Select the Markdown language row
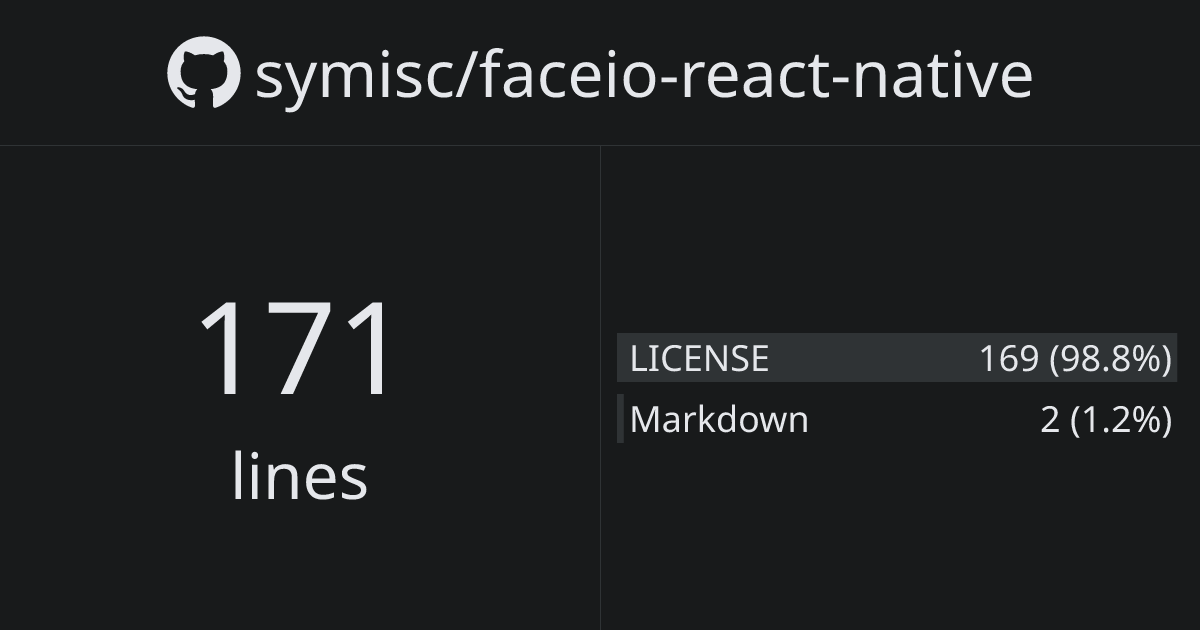This screenshot has height=630, width=1200. point(897,419)
